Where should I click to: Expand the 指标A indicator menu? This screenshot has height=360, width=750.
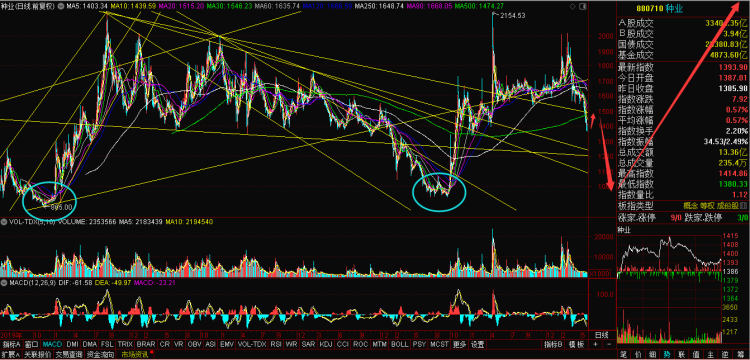pyautogui.click(x=11, y=344)
